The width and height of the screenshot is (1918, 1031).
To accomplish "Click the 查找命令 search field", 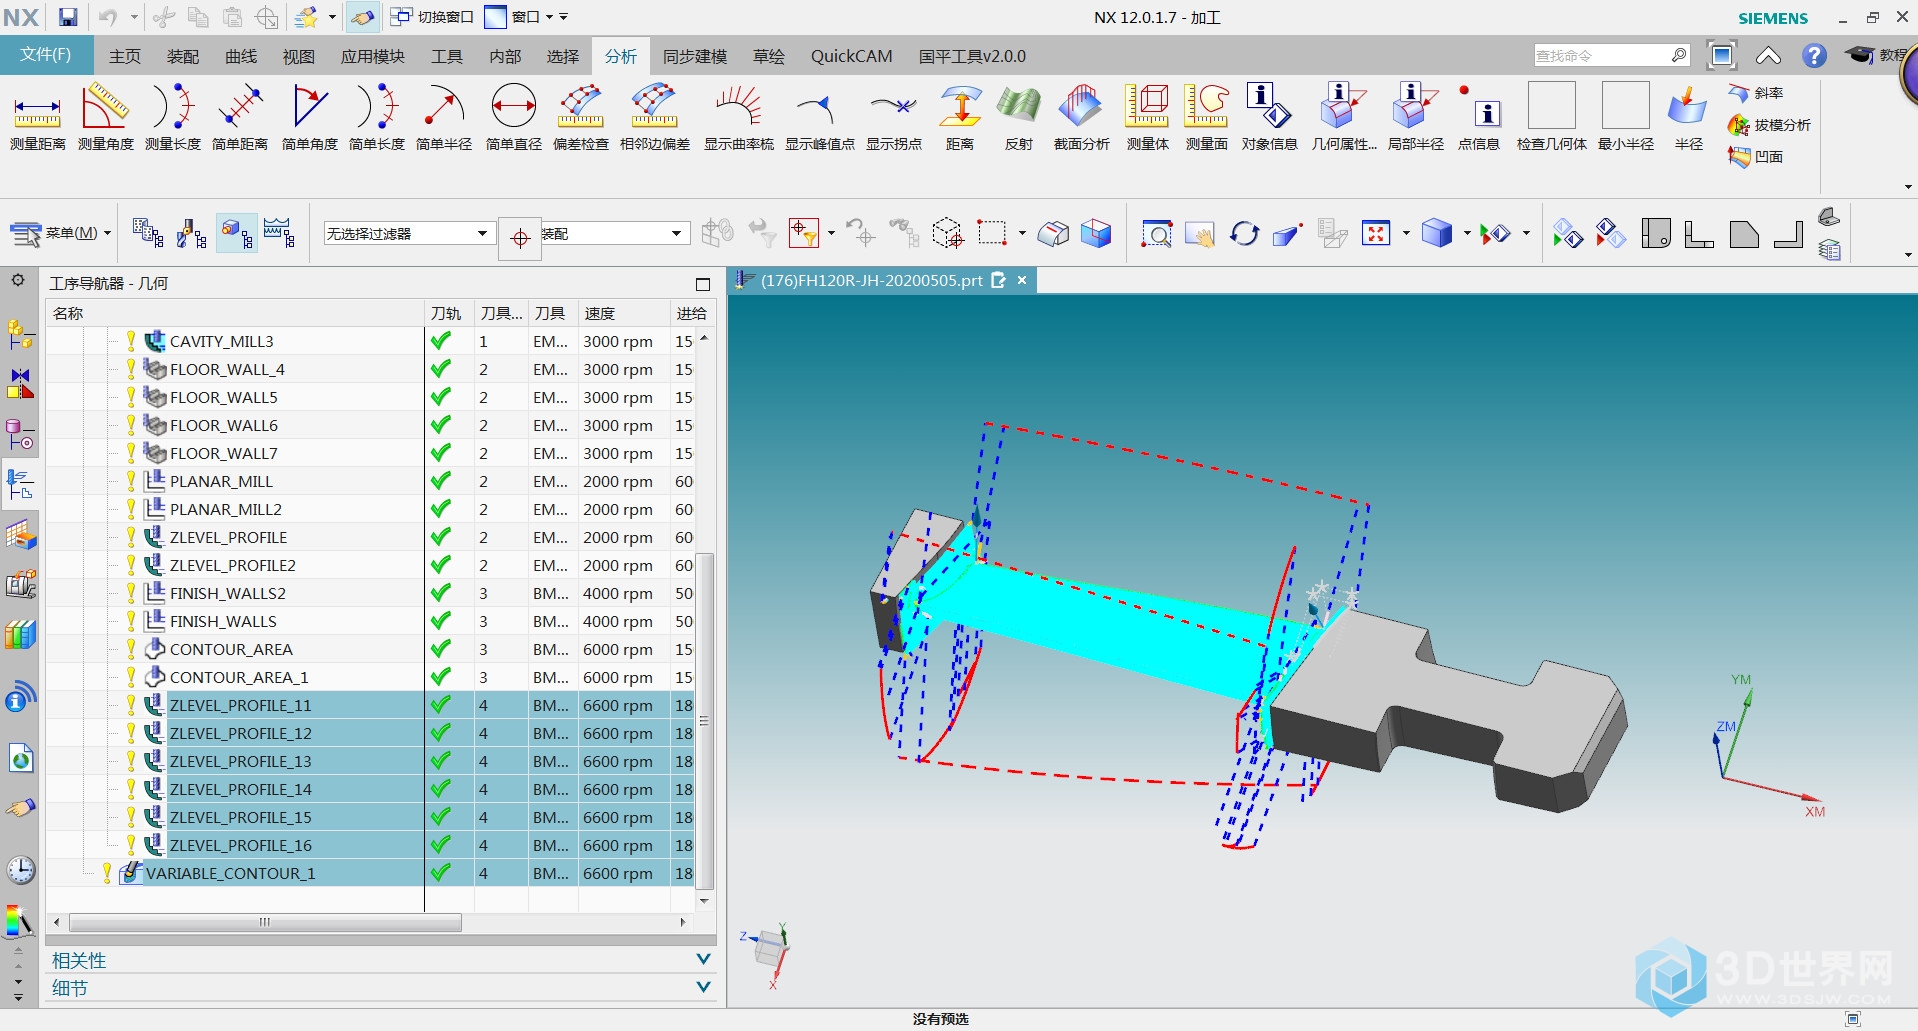I will [x=1602, y=56].
